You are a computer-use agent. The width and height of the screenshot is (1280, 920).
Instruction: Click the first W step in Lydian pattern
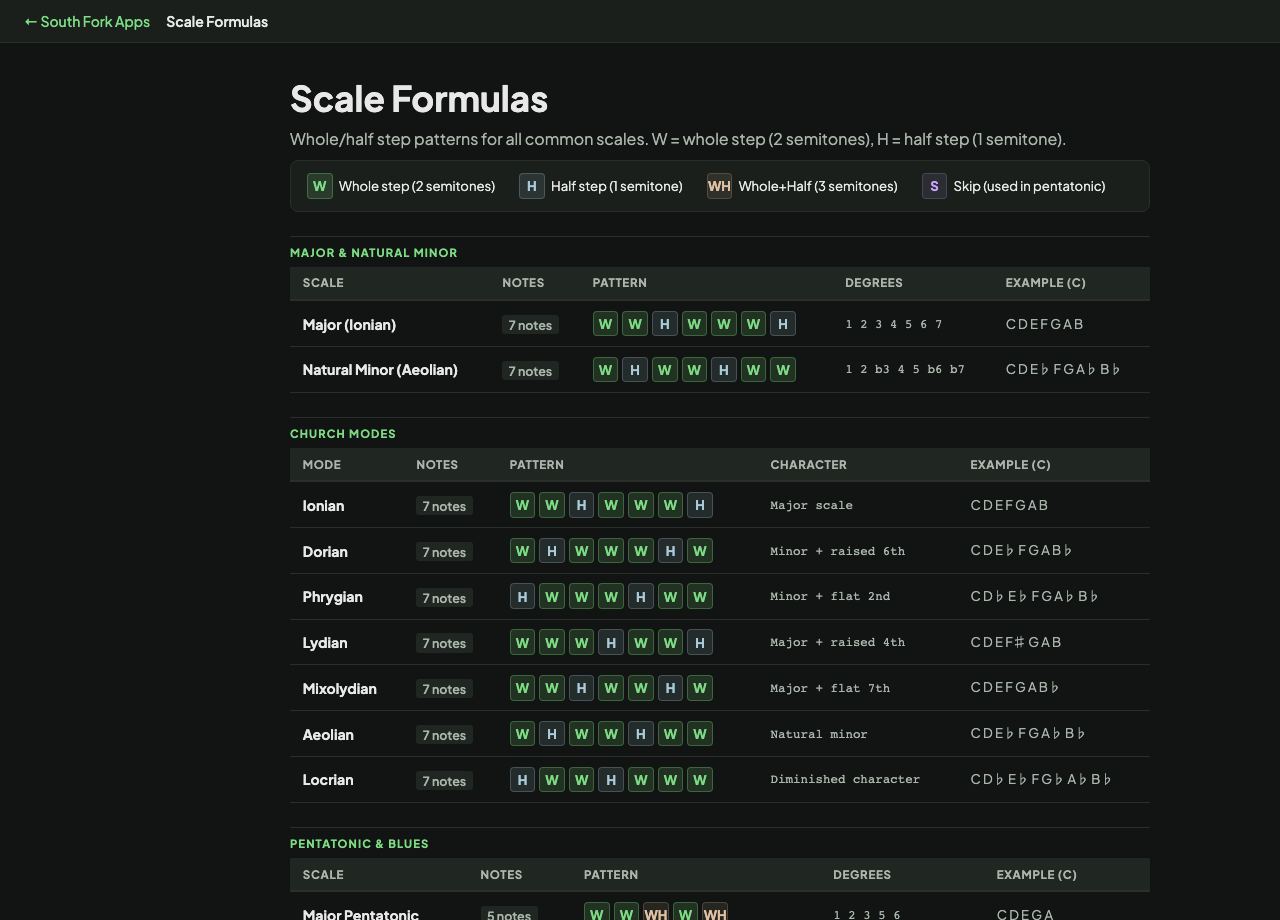522,643
